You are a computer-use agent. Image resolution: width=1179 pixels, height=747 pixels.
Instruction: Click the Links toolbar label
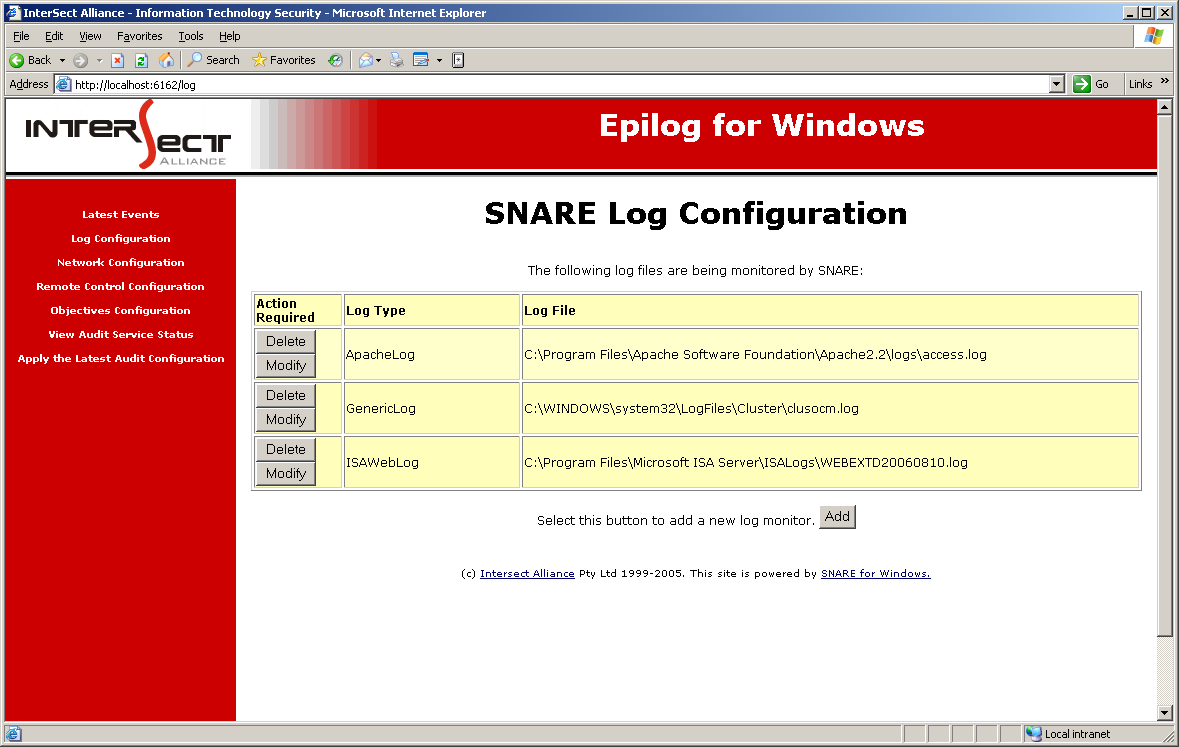(1140, 84)
